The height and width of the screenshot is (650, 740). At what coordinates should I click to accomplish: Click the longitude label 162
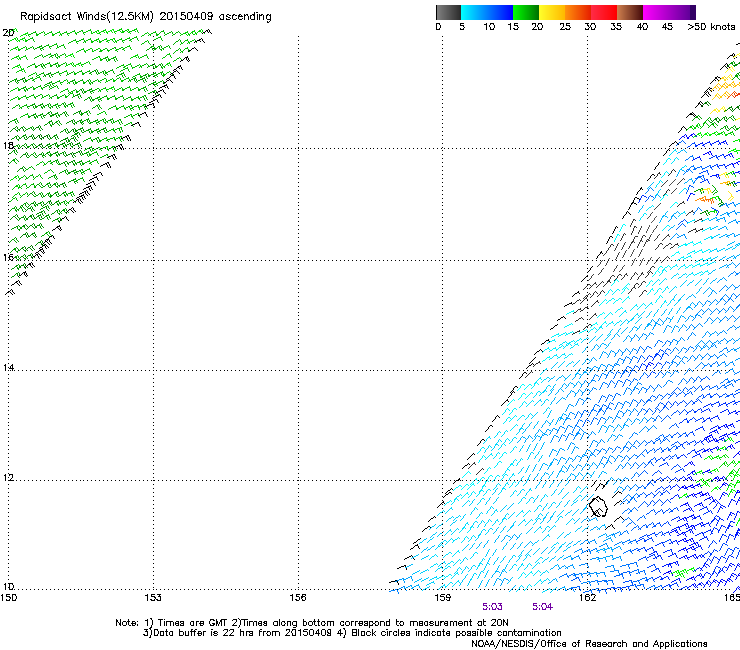587,598
